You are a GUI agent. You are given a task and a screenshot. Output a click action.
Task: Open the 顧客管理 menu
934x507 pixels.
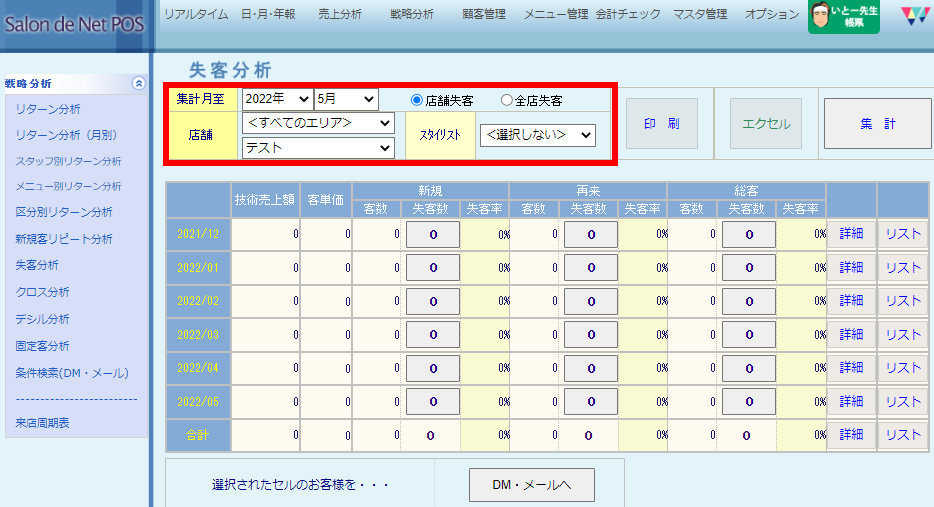[x=484, y=14]
